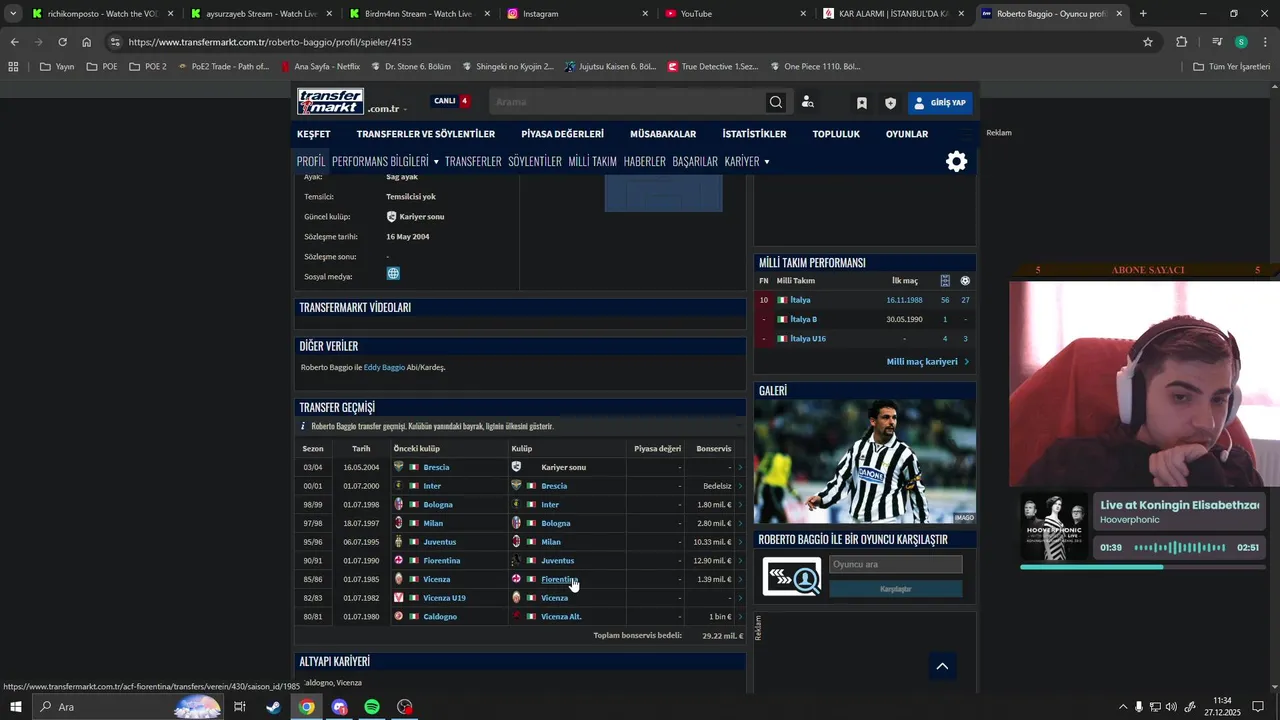Open the bookmarks apps grid icon

[x=13, y=67]
